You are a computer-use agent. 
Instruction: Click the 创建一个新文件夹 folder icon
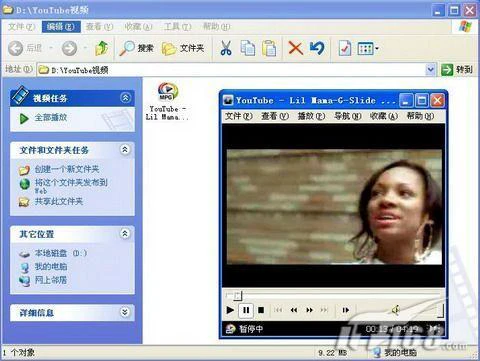pos(24,170)
